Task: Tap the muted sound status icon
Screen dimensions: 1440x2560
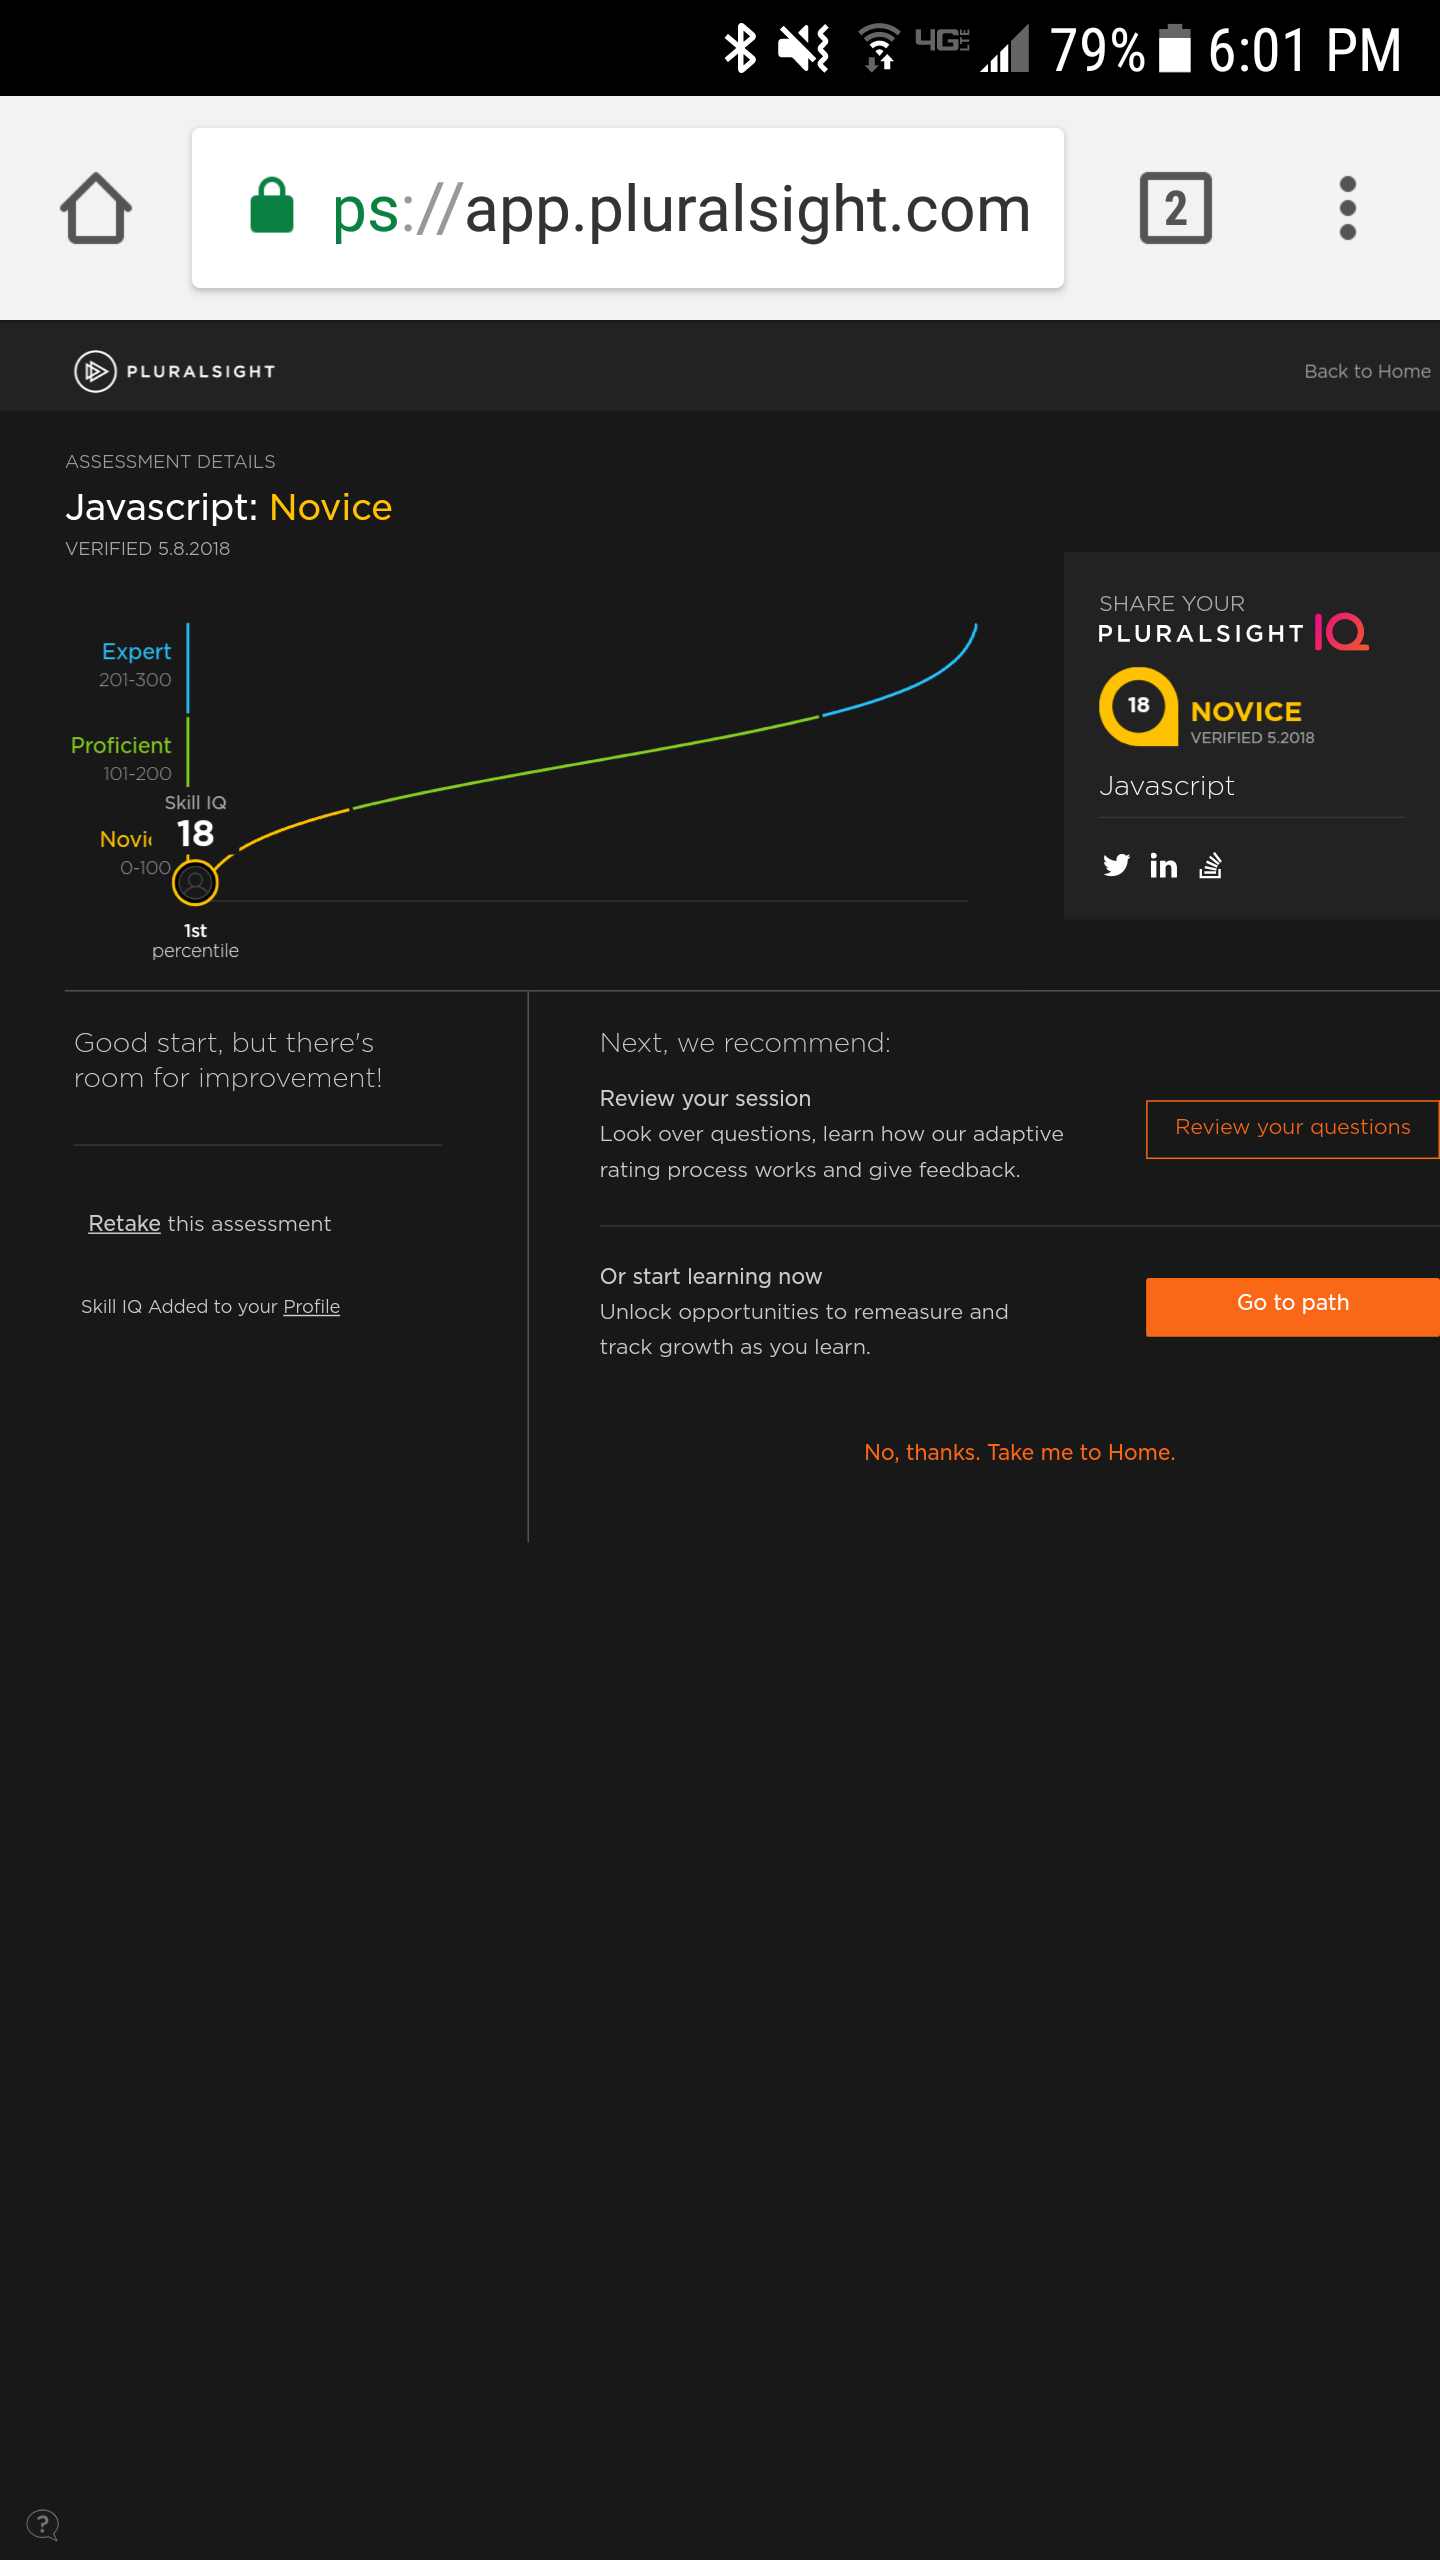Action: (x=804, y=48)
